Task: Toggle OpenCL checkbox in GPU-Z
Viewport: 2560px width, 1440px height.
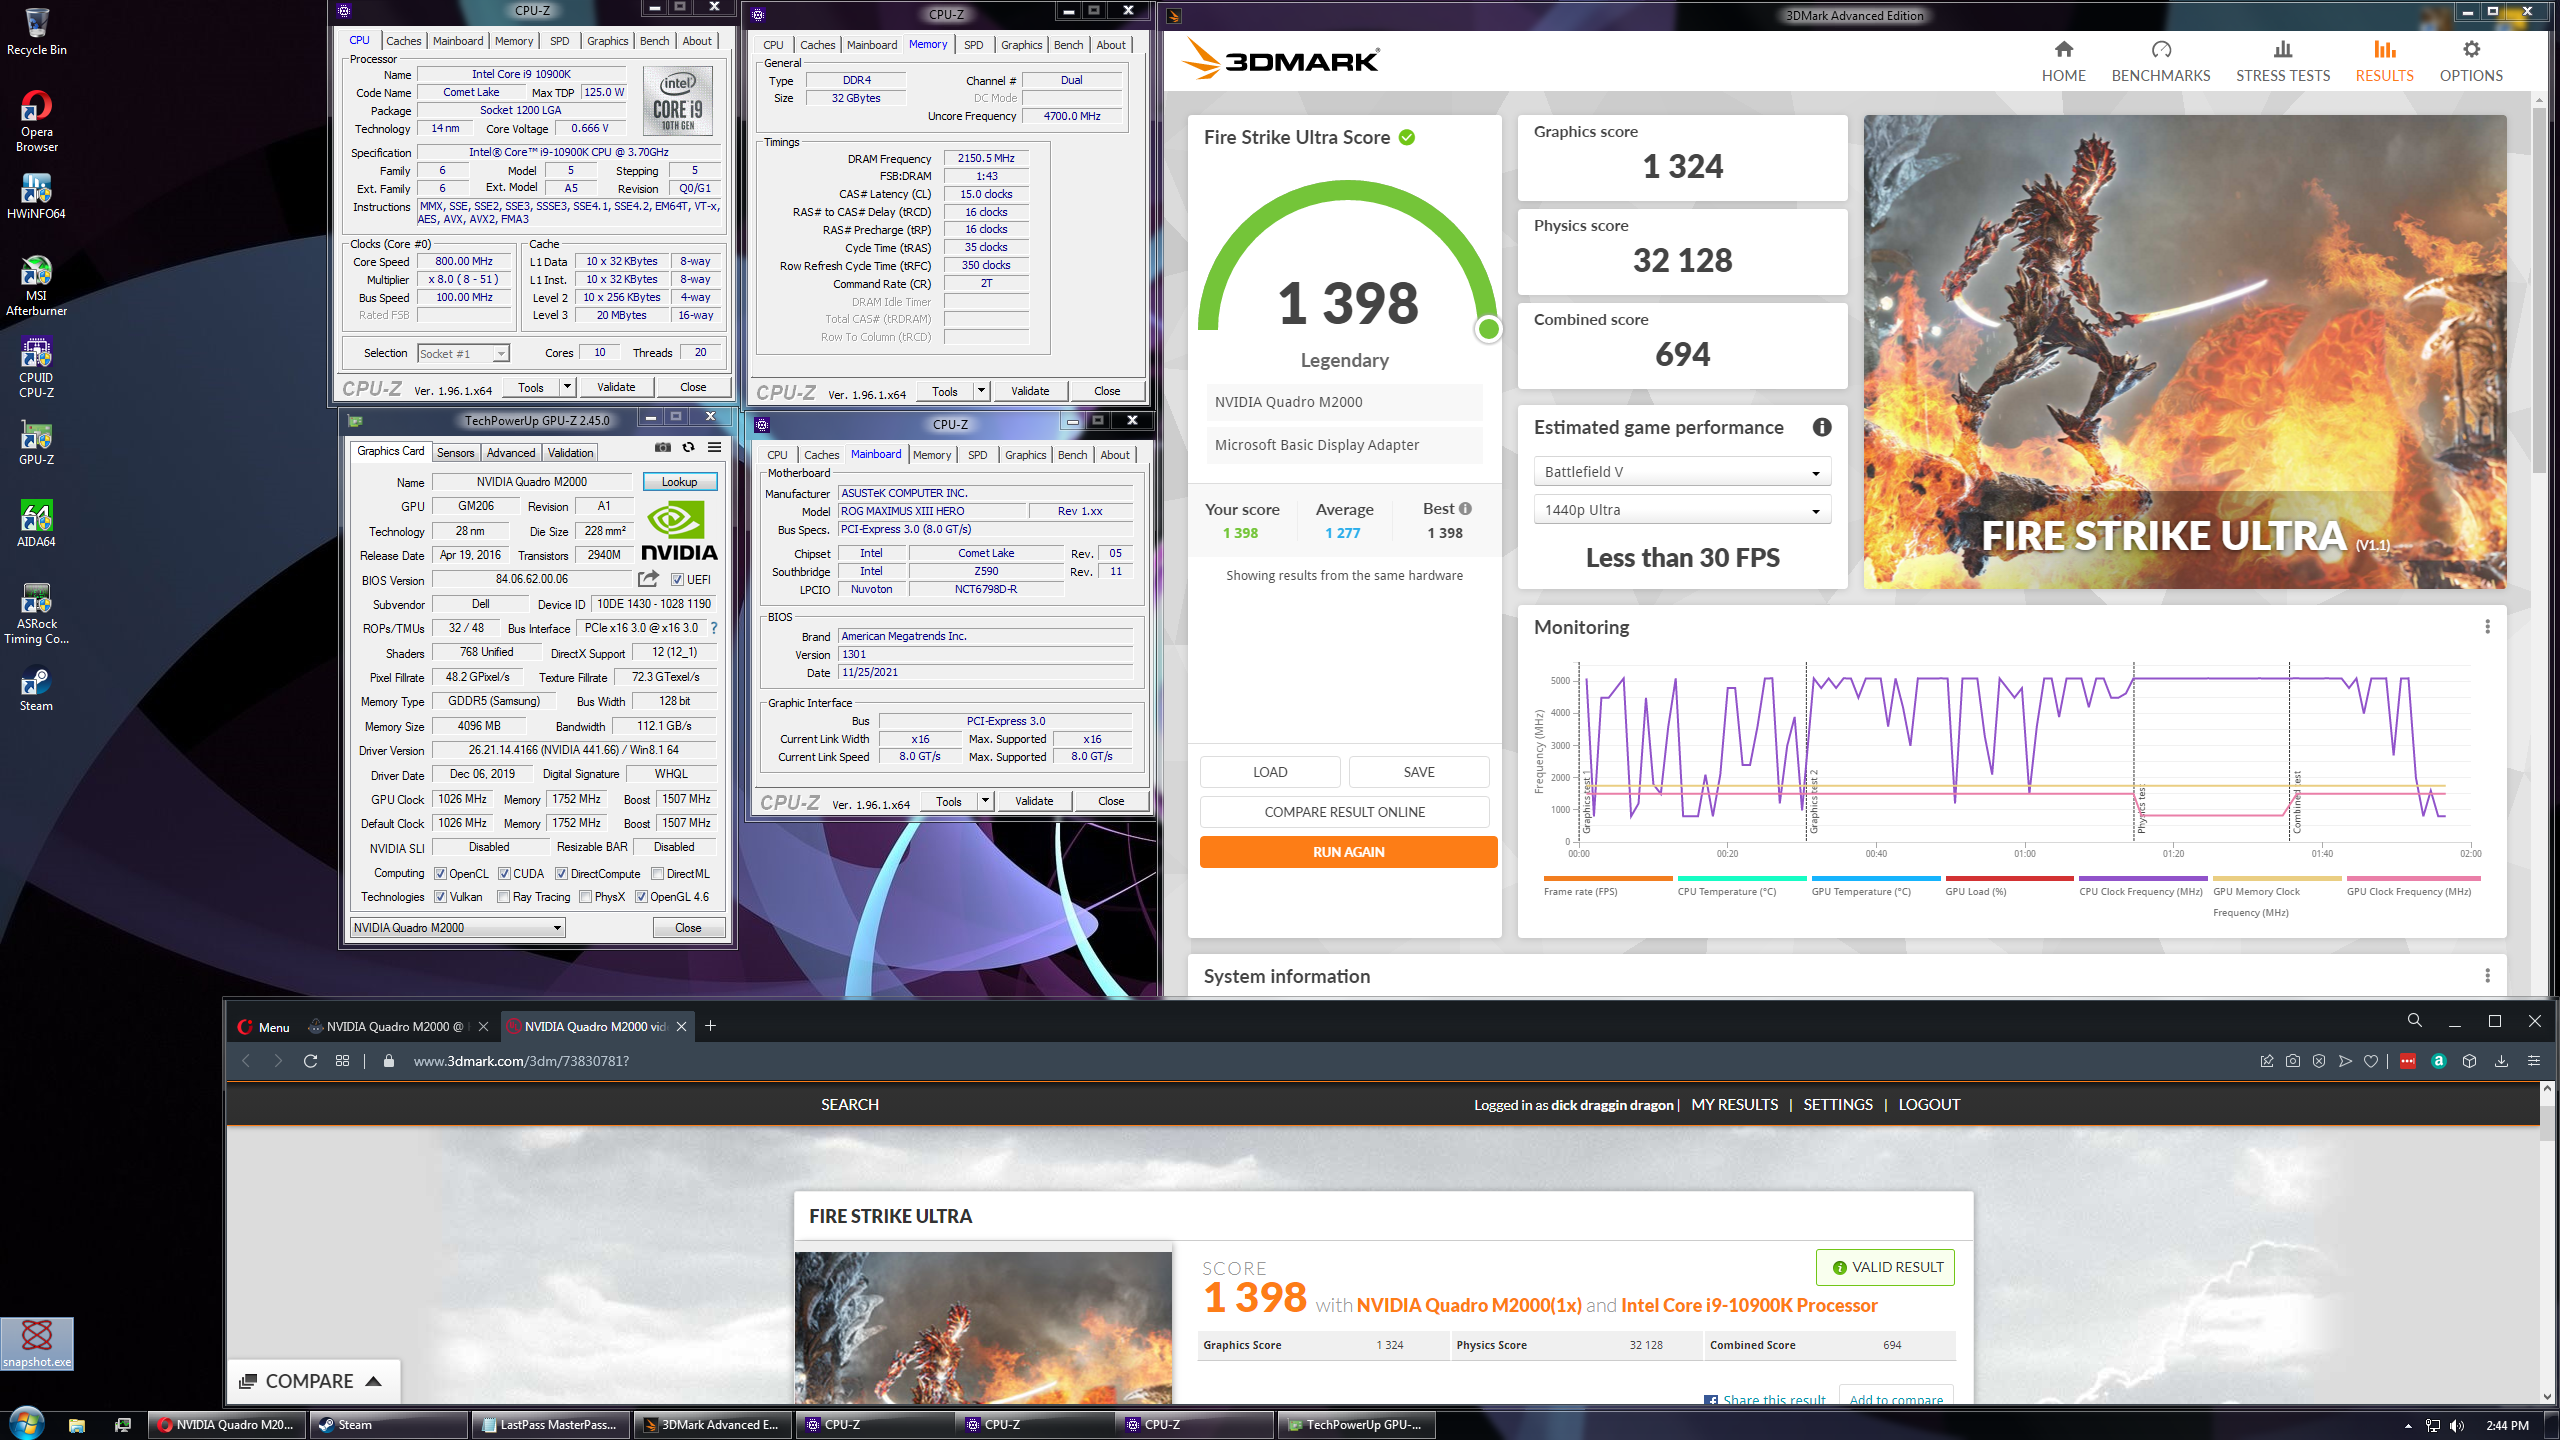Action: (440, 874)
